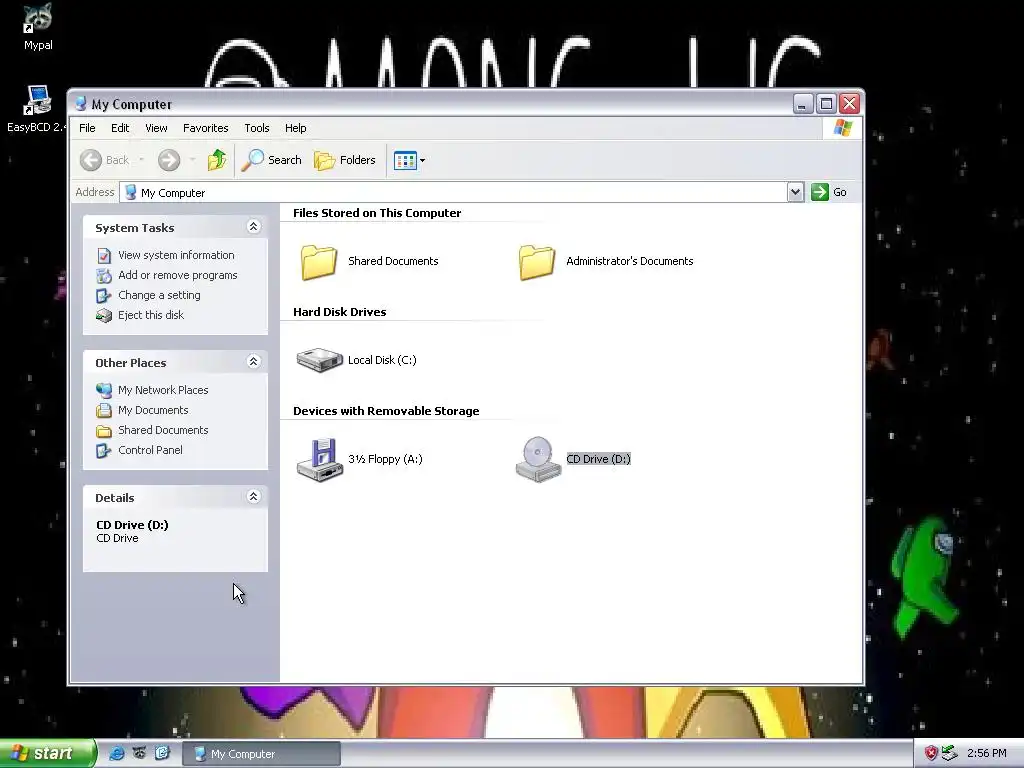Select the Shared Documents folder icon
This screenshot has height=768, width=1024.
coord(319,262)
